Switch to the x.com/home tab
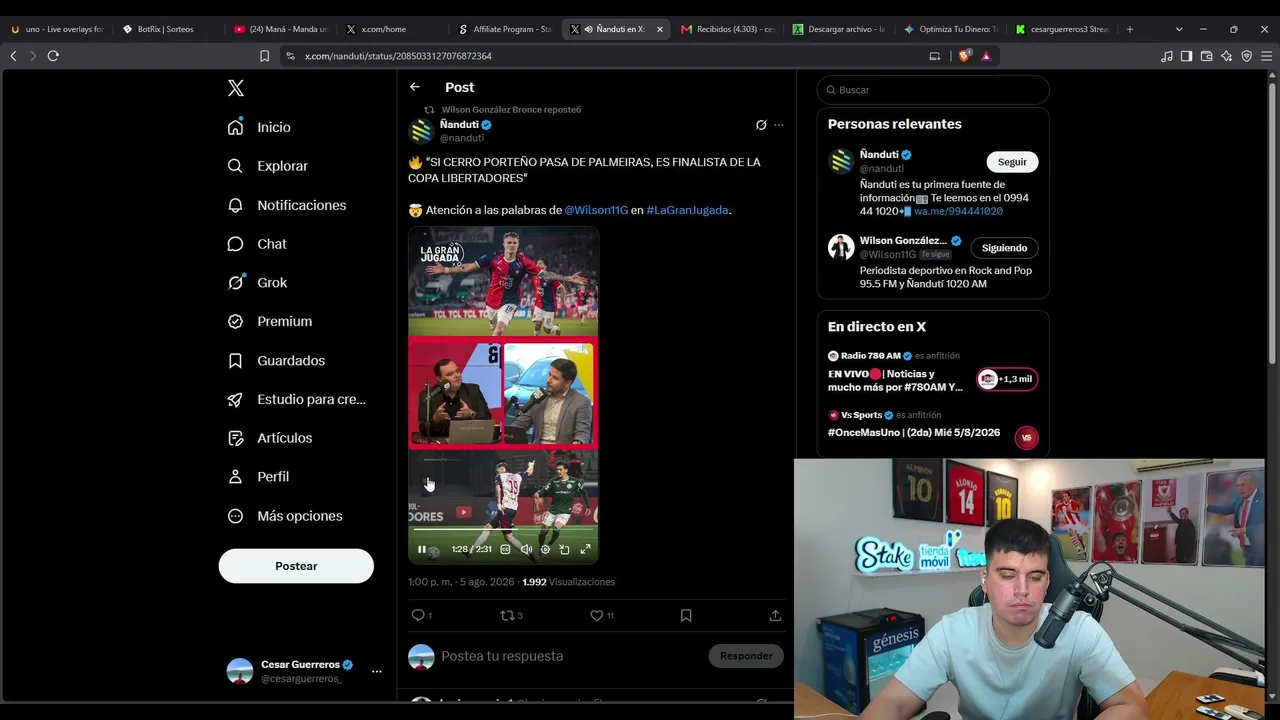Image resolution: width=1280 pixels, height=720 pixels. (392, 29)
